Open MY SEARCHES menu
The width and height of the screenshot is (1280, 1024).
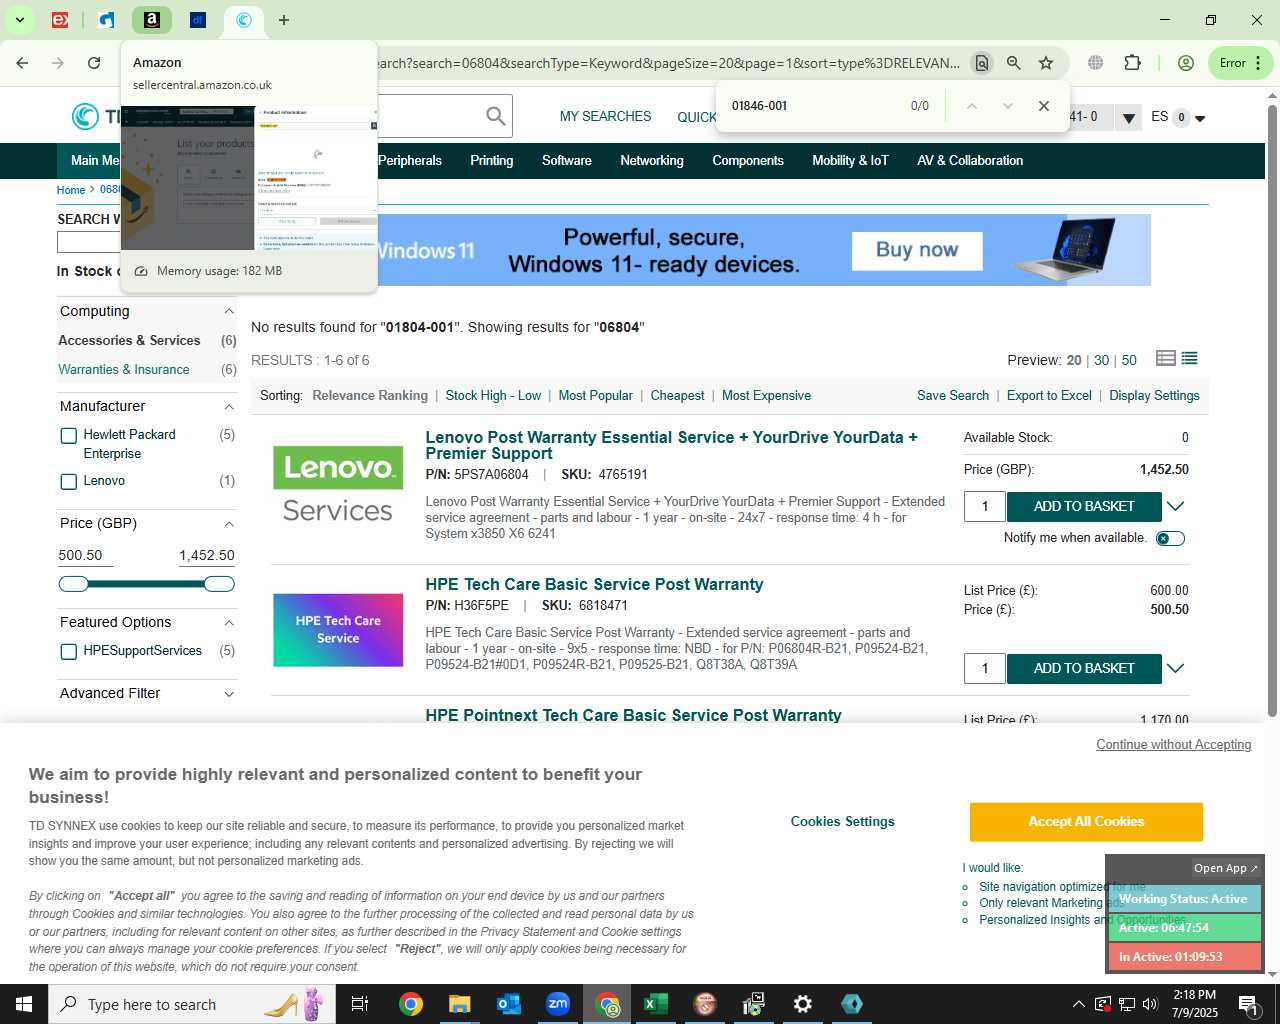coord(605,117)
